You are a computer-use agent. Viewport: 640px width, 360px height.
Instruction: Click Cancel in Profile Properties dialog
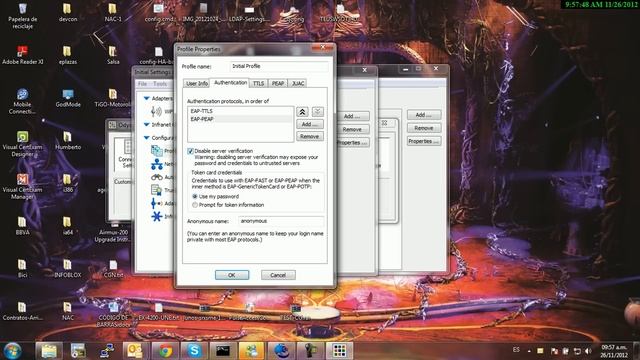[x=278, y=275]
